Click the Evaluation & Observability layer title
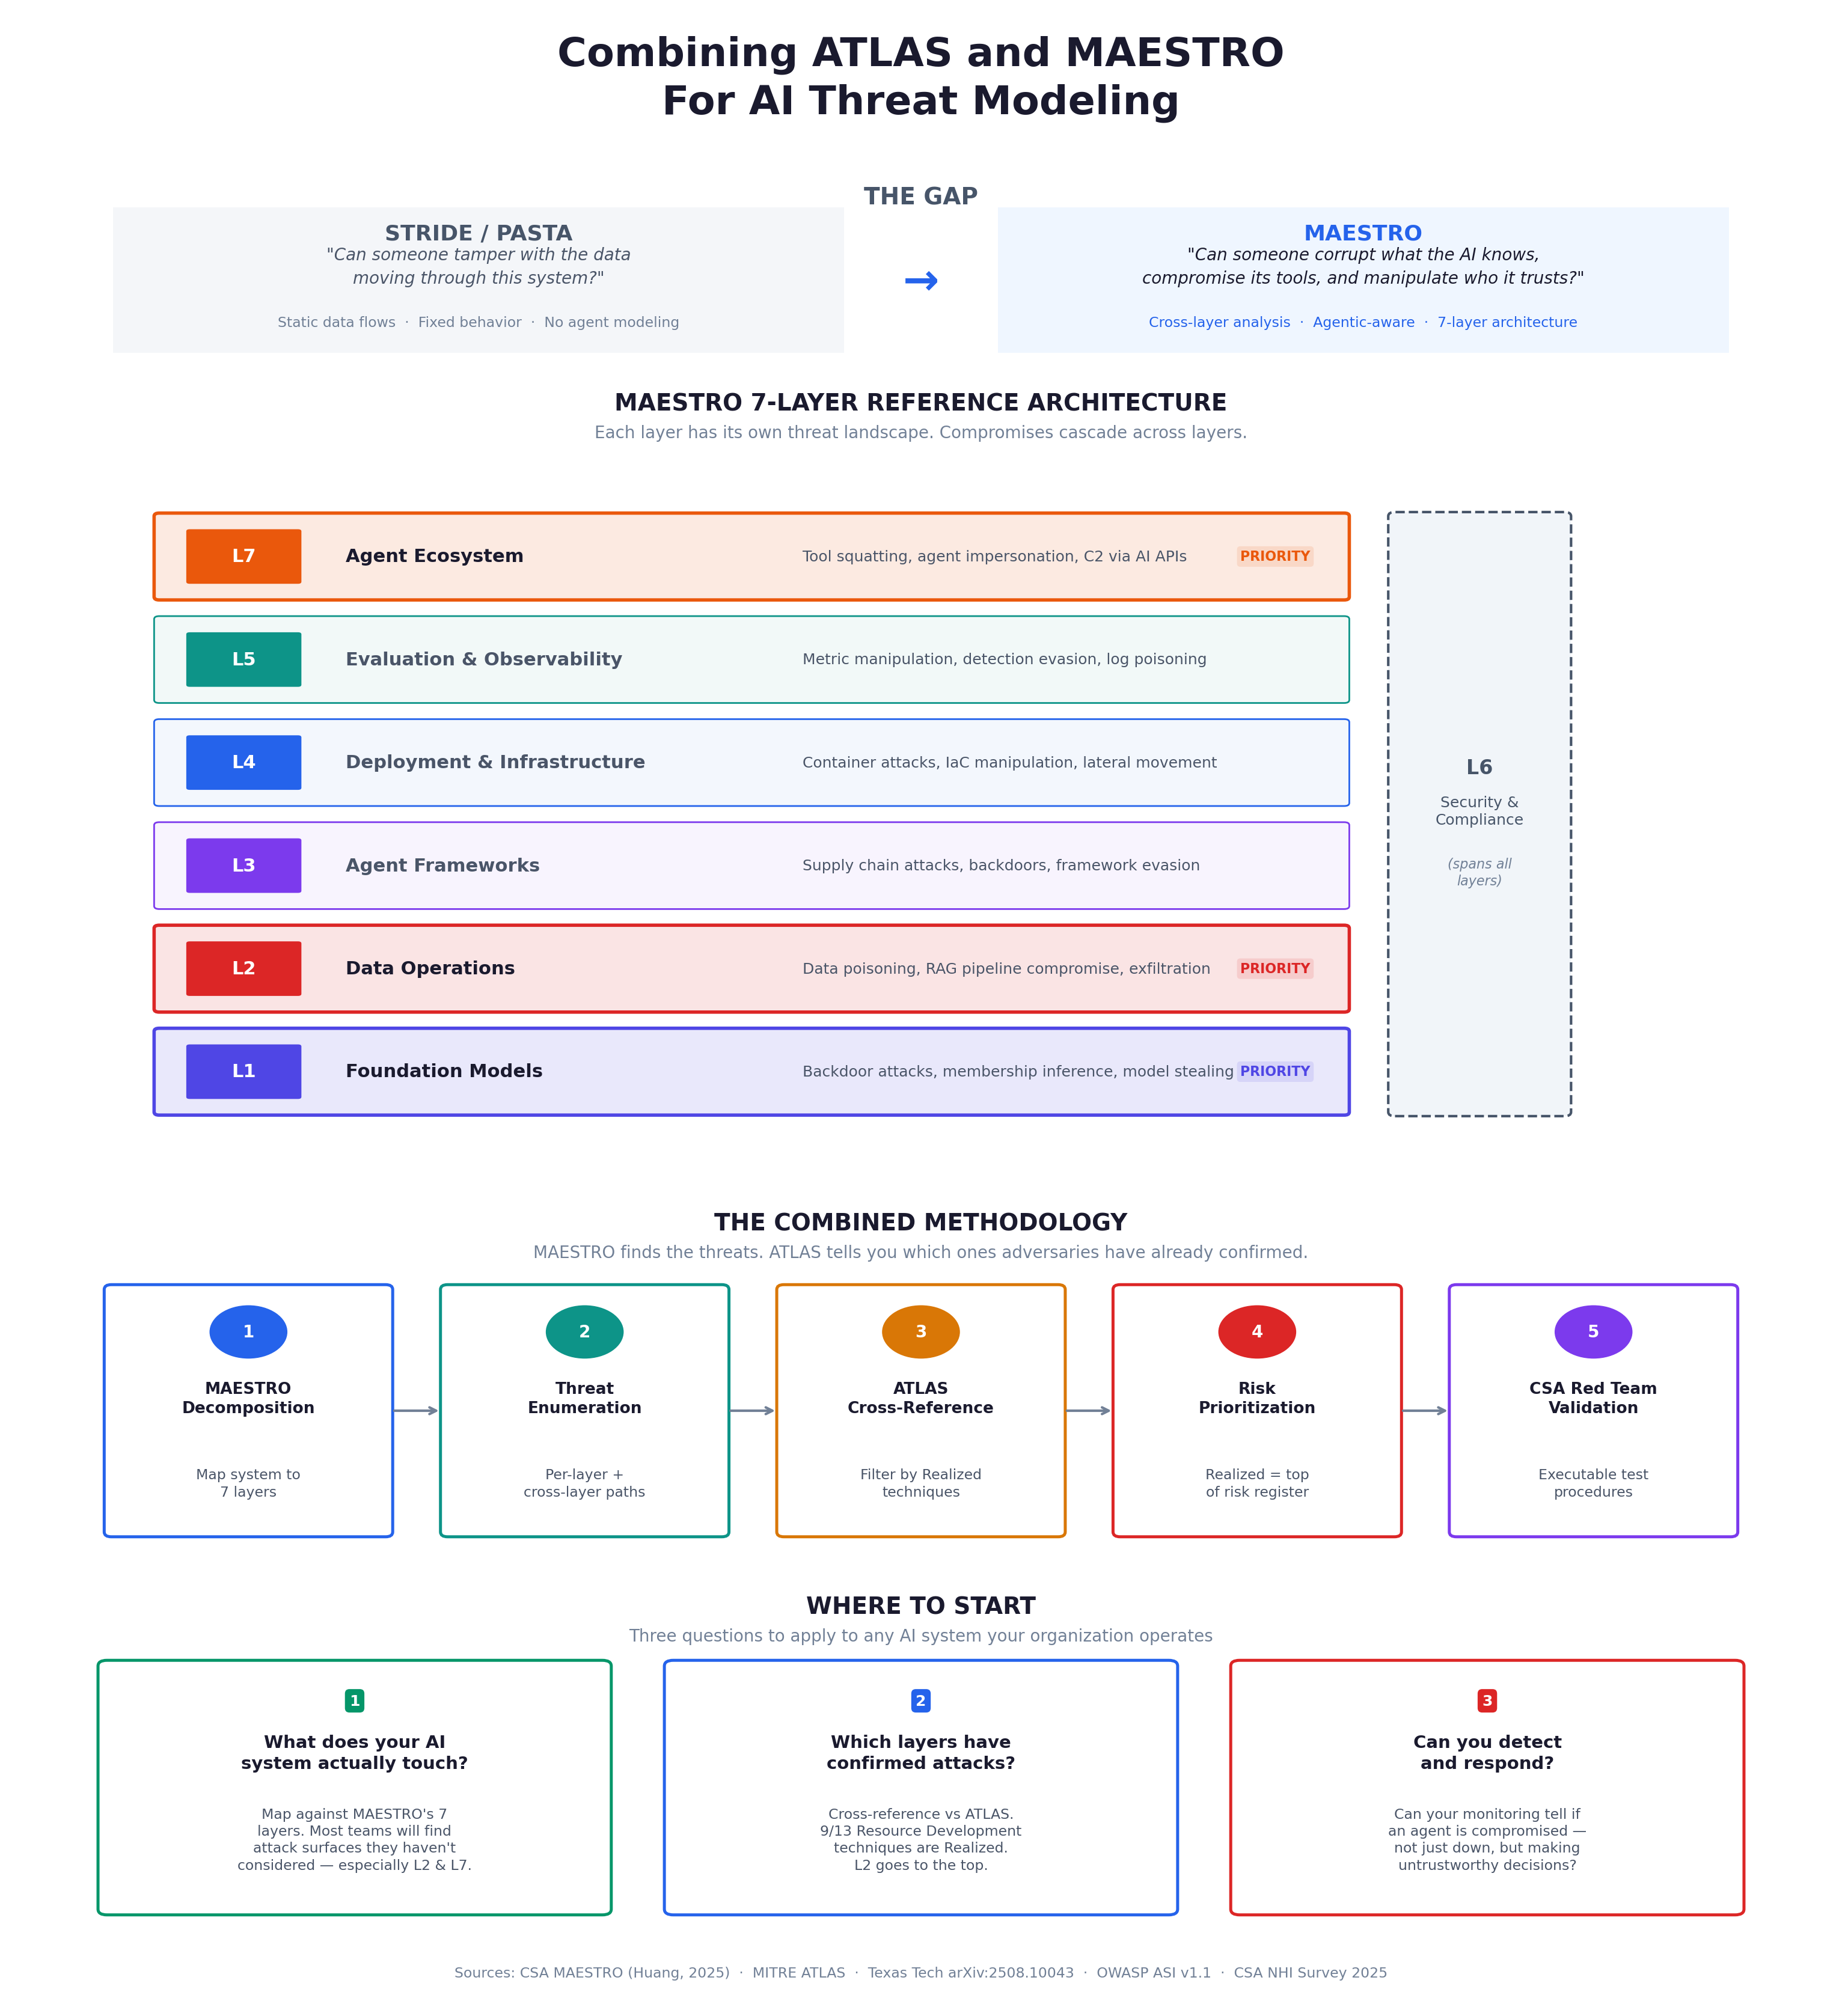Viewport: 1842px width, 2016px height. [483, 659]
